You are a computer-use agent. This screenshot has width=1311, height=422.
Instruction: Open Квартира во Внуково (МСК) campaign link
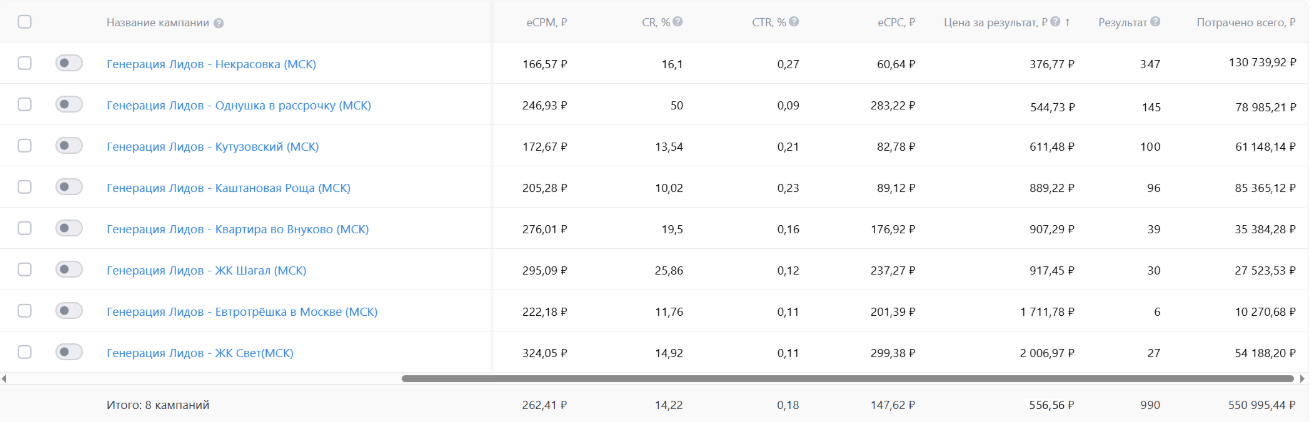[237, 229]
